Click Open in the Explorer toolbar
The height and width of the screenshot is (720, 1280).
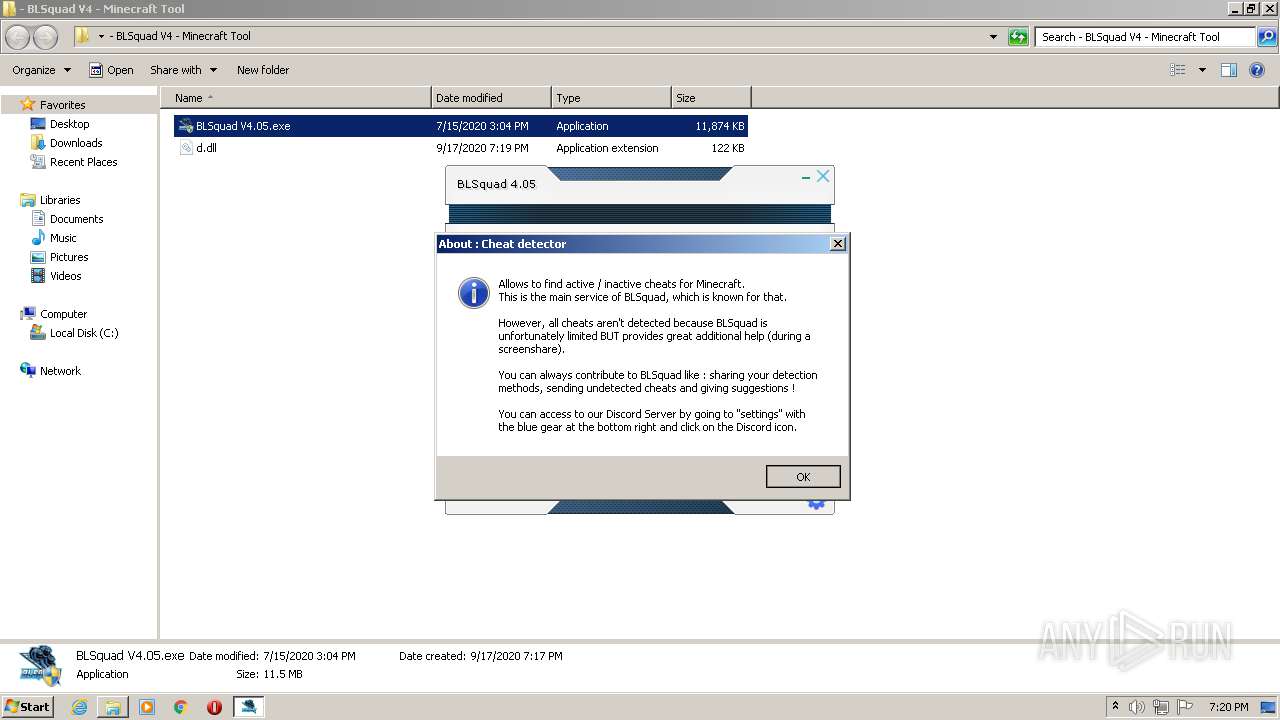click(111, 70)
